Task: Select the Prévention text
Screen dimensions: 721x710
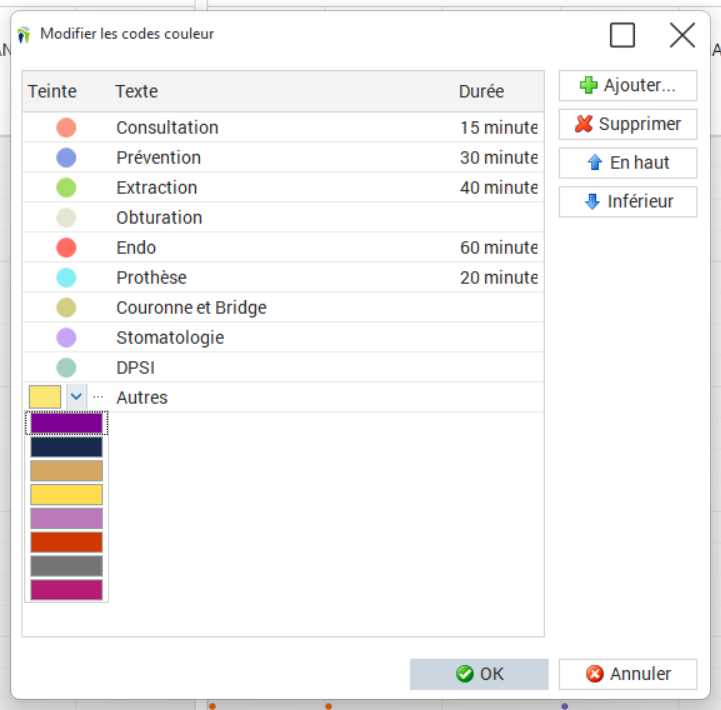Action: click(x=159, y=158)
